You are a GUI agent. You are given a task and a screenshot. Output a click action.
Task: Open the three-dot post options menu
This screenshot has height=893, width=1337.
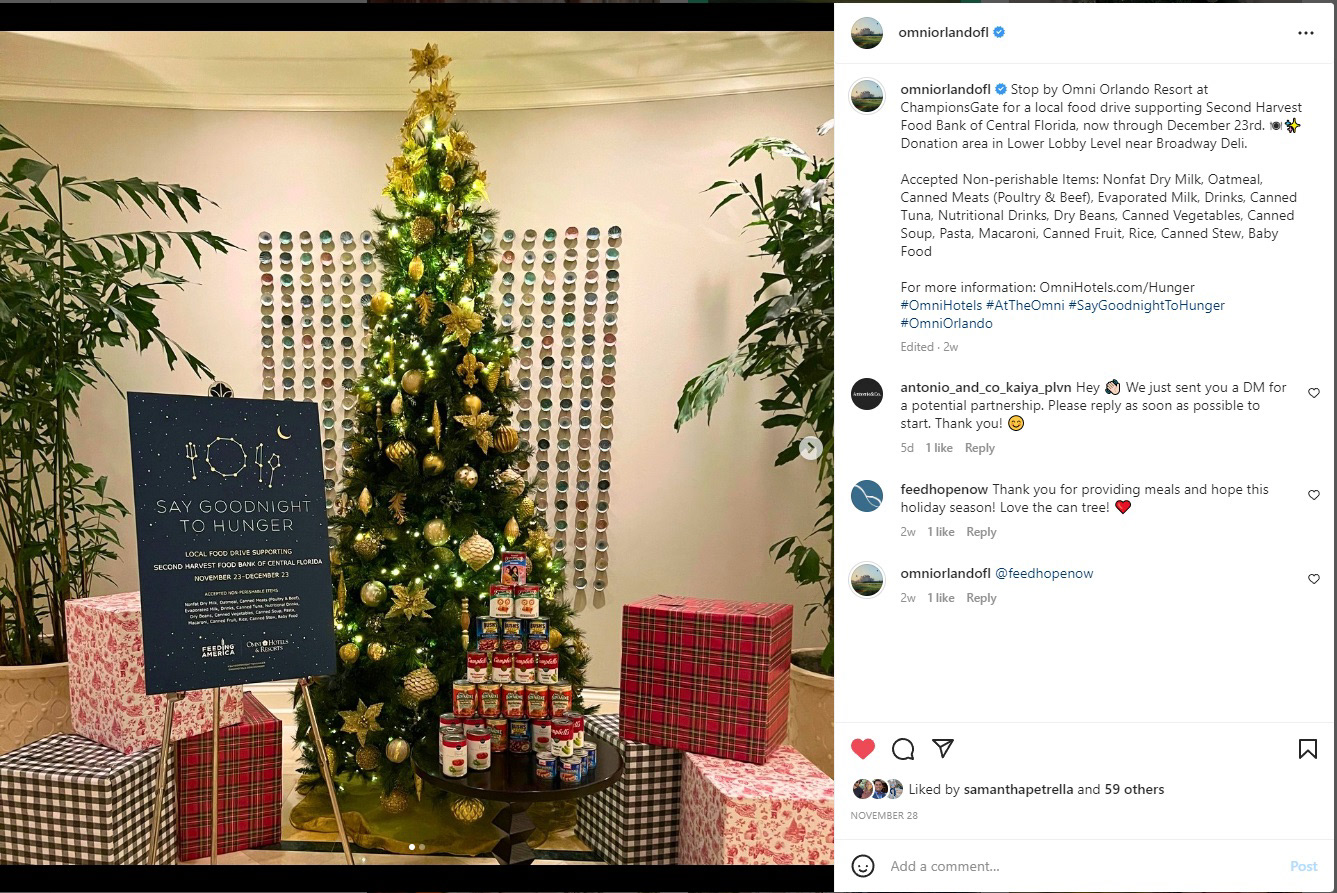click(x=1305, y=33)
